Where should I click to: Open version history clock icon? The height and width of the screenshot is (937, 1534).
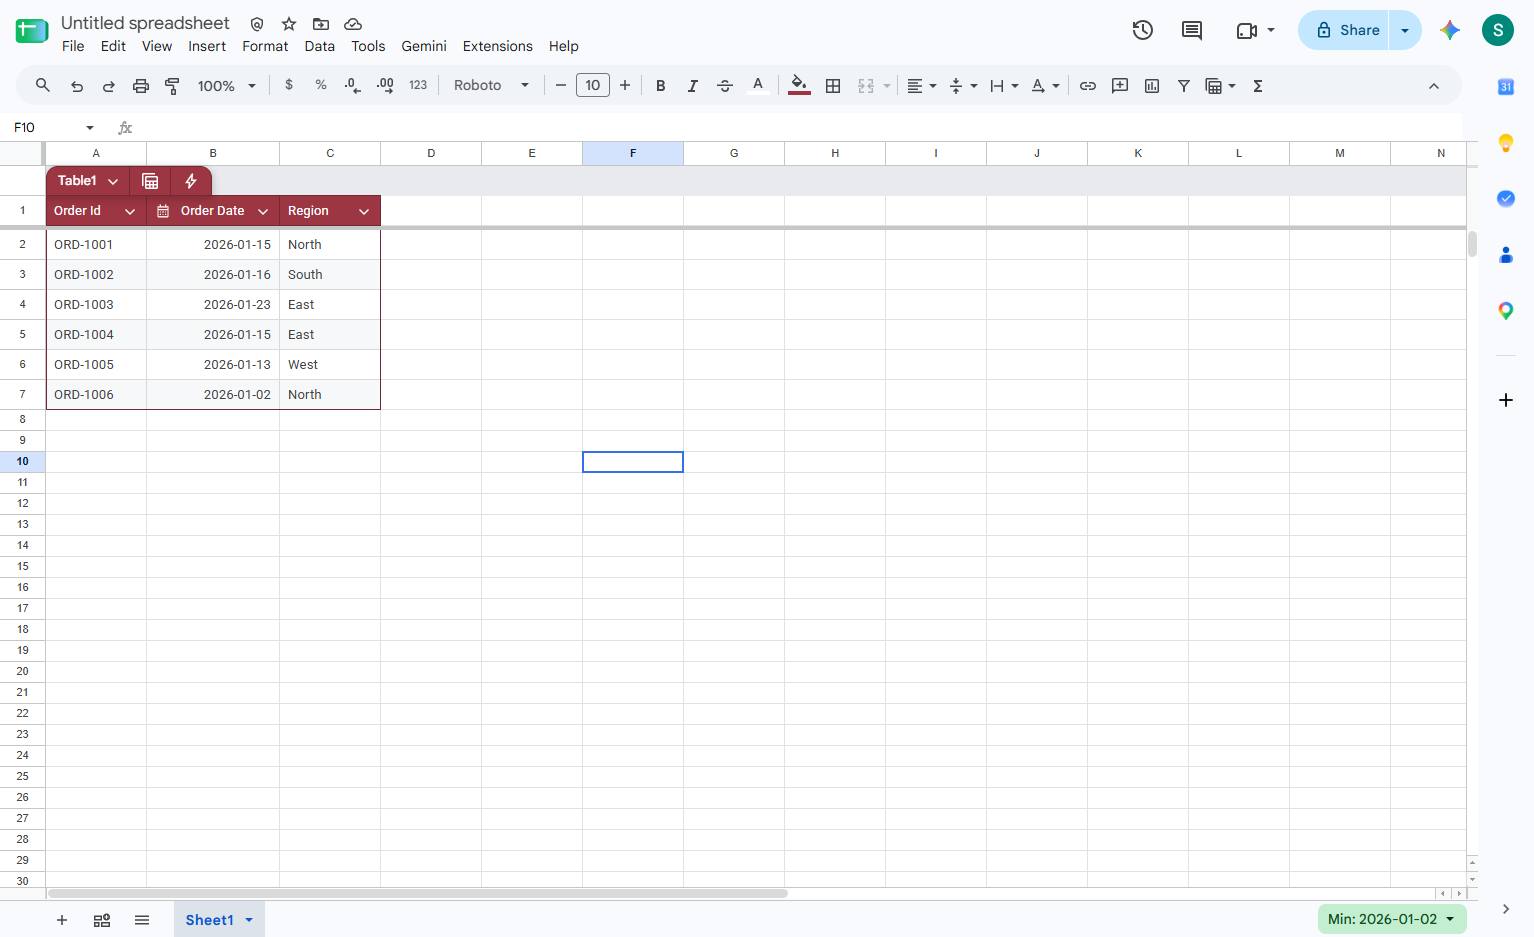(1143, 30)
